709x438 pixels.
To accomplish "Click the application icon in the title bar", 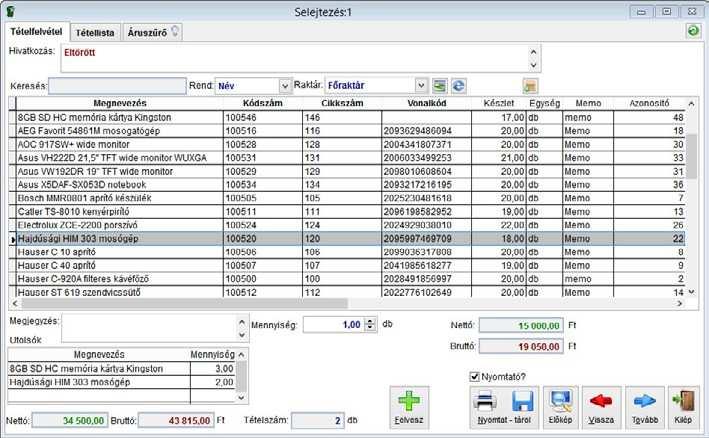I will (x=10, y=11).
